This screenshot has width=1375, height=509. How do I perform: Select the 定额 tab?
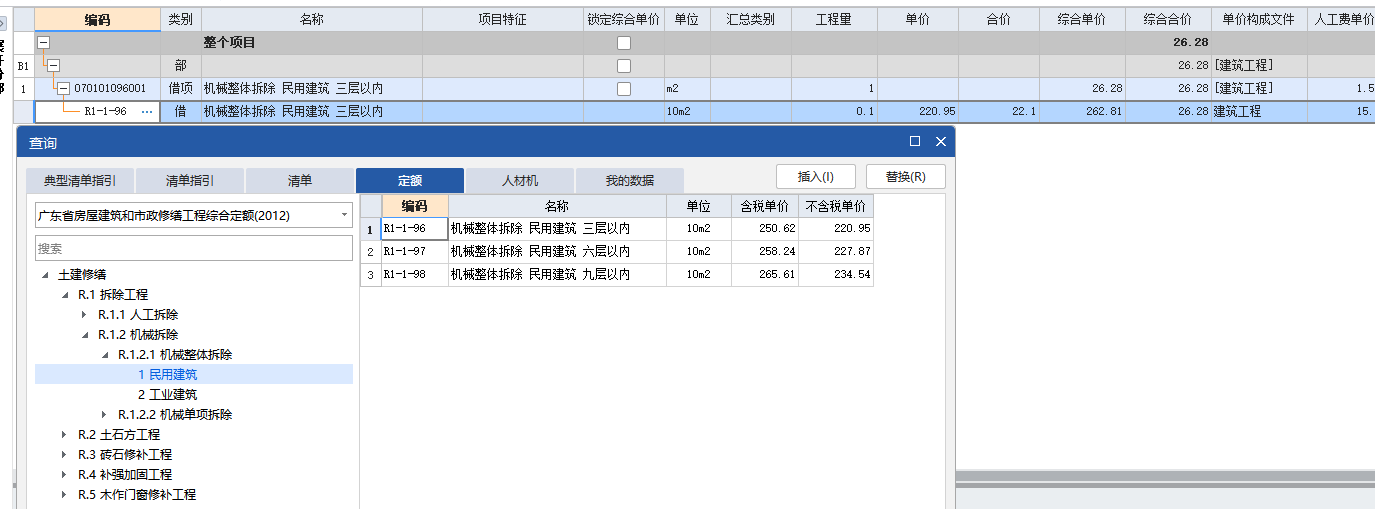point(410,181)
